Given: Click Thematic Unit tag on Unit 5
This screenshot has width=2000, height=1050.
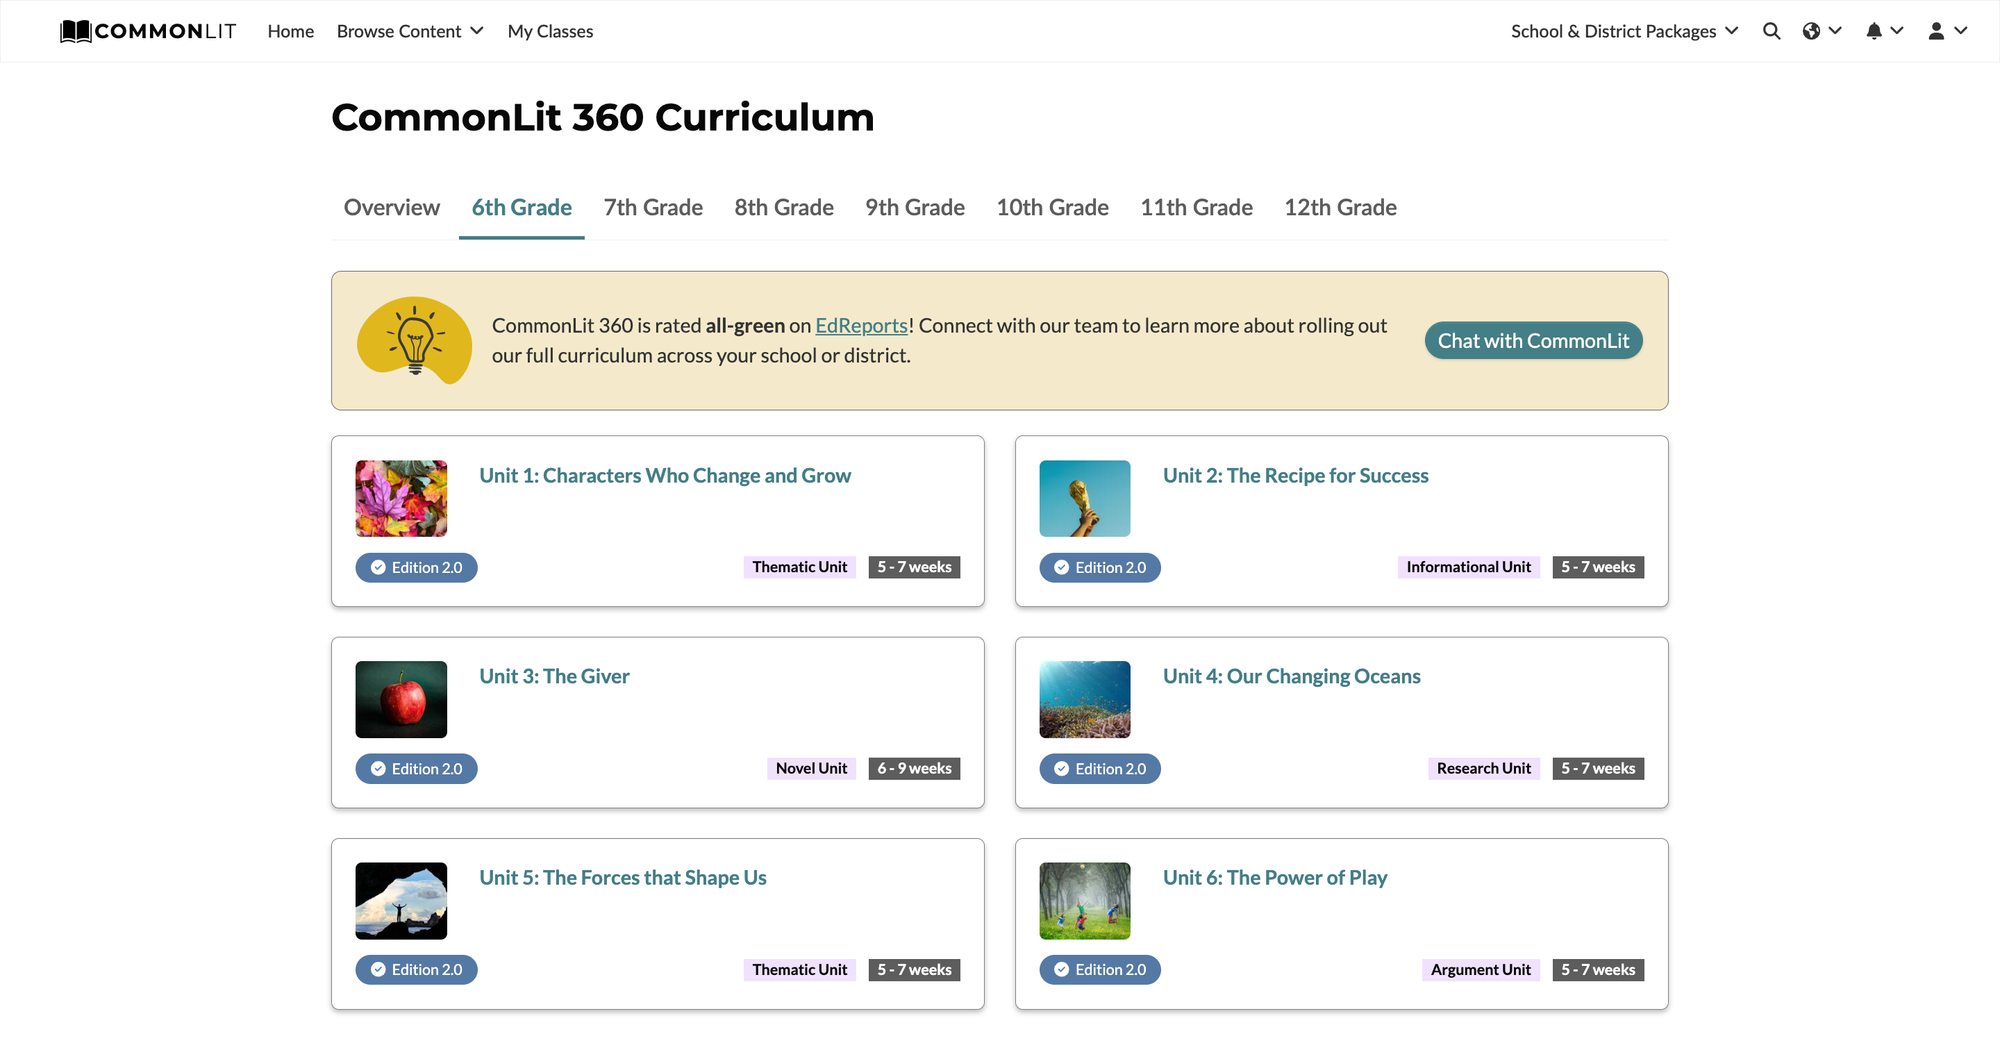Looking at the screenshot, I should 800,969.
